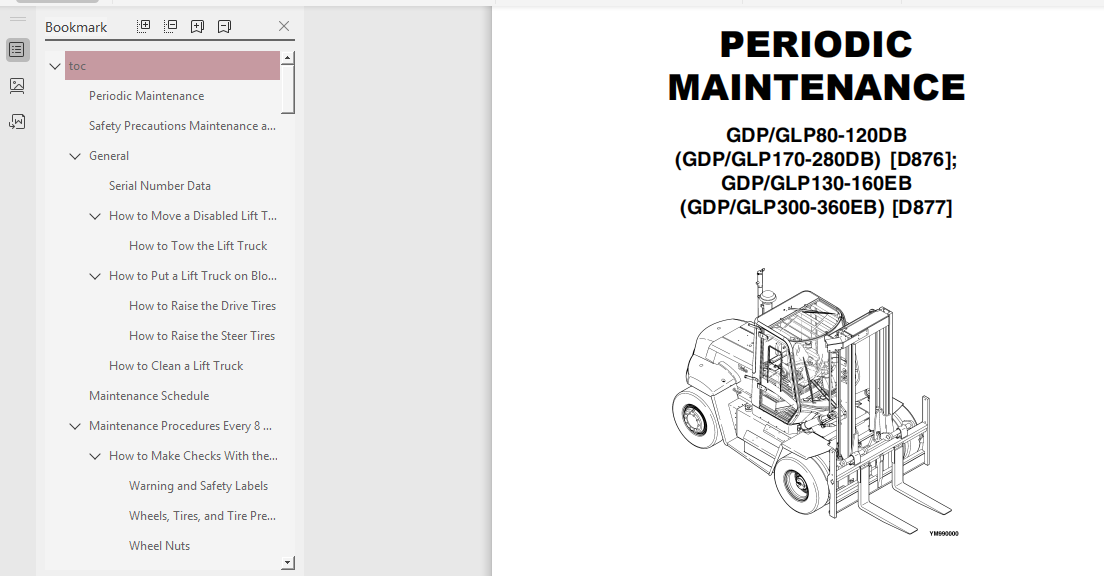Collapse the General bookmark group
Viewport: 1104px width, 576px height.
point(75,156)
